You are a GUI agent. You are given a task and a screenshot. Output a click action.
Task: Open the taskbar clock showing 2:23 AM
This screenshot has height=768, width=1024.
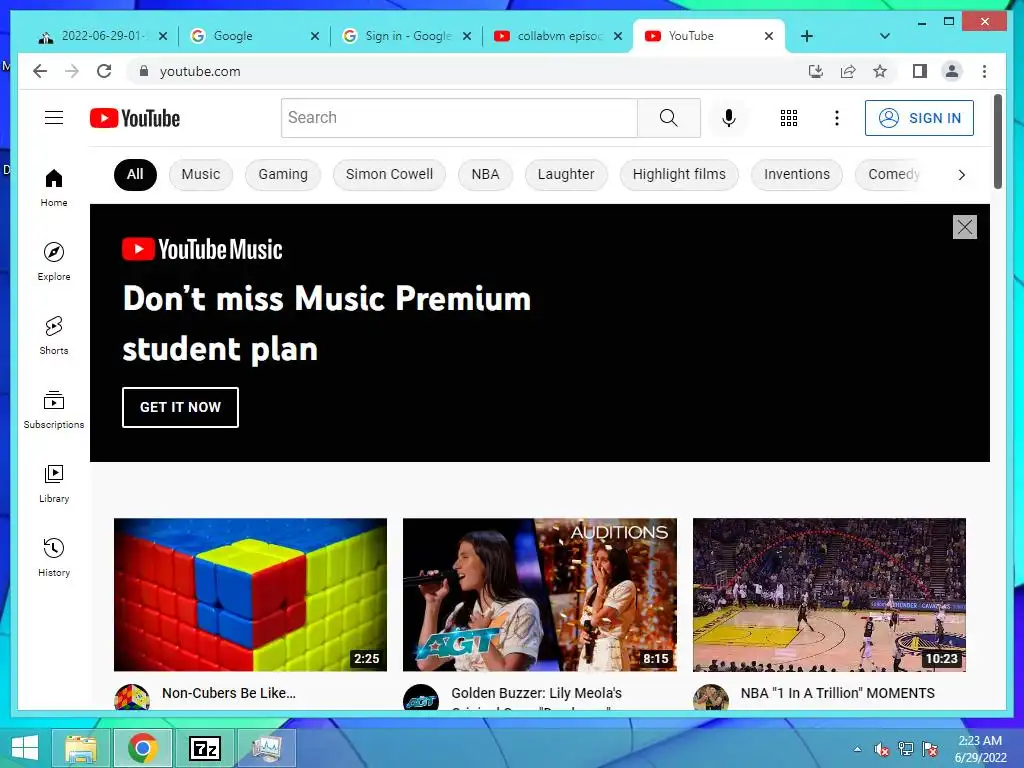click(x=980, y=748)
